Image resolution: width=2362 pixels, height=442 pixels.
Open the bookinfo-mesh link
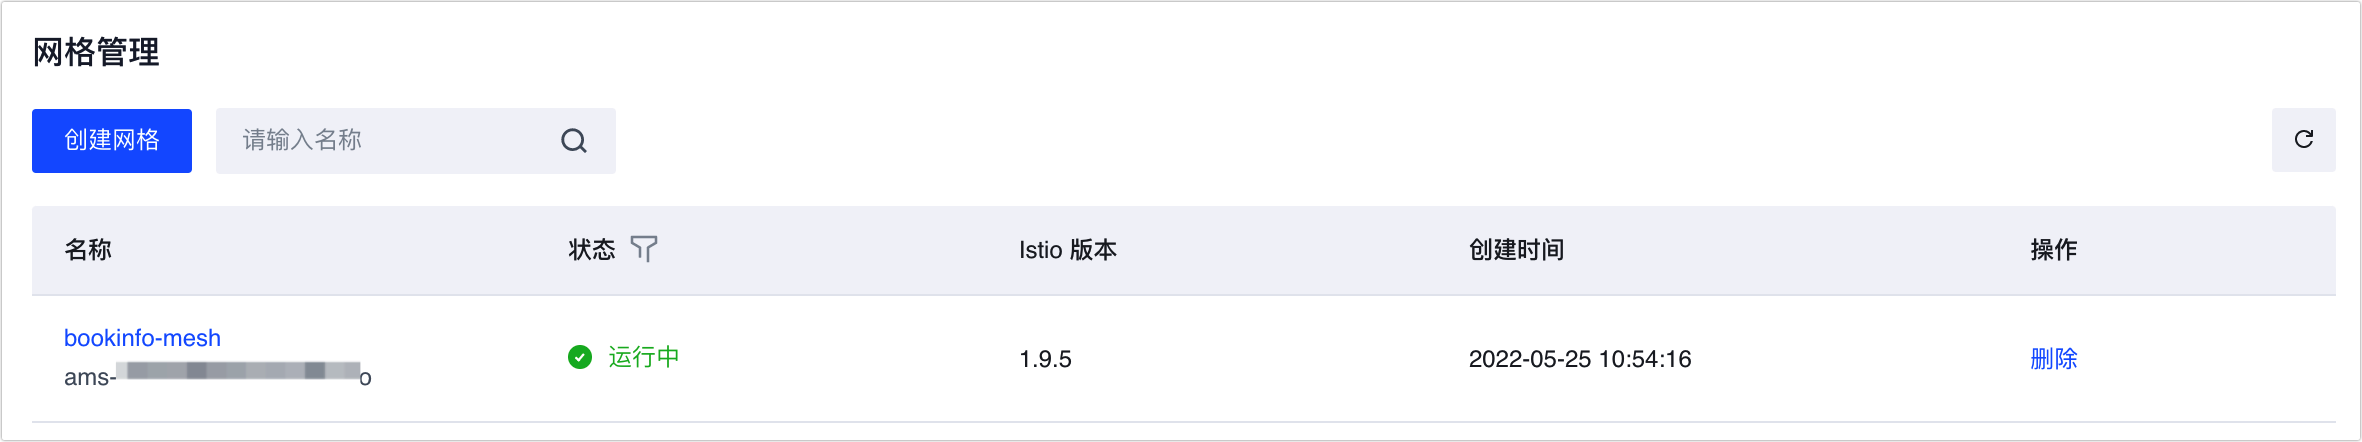coord(142,338)
